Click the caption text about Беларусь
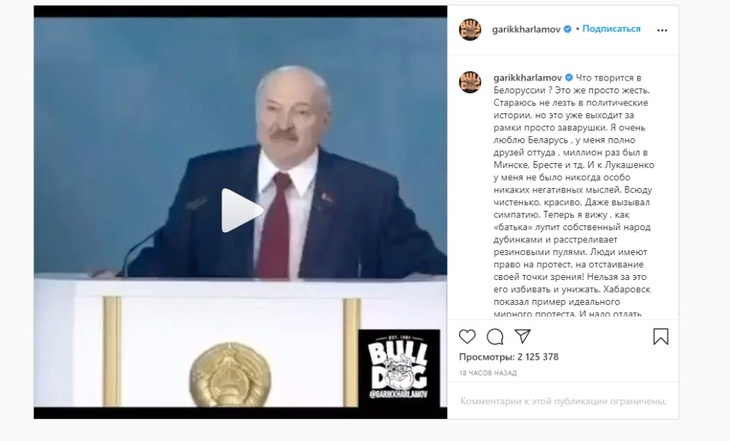The height and width of the screenshot is (441, 730). point(574,196)
